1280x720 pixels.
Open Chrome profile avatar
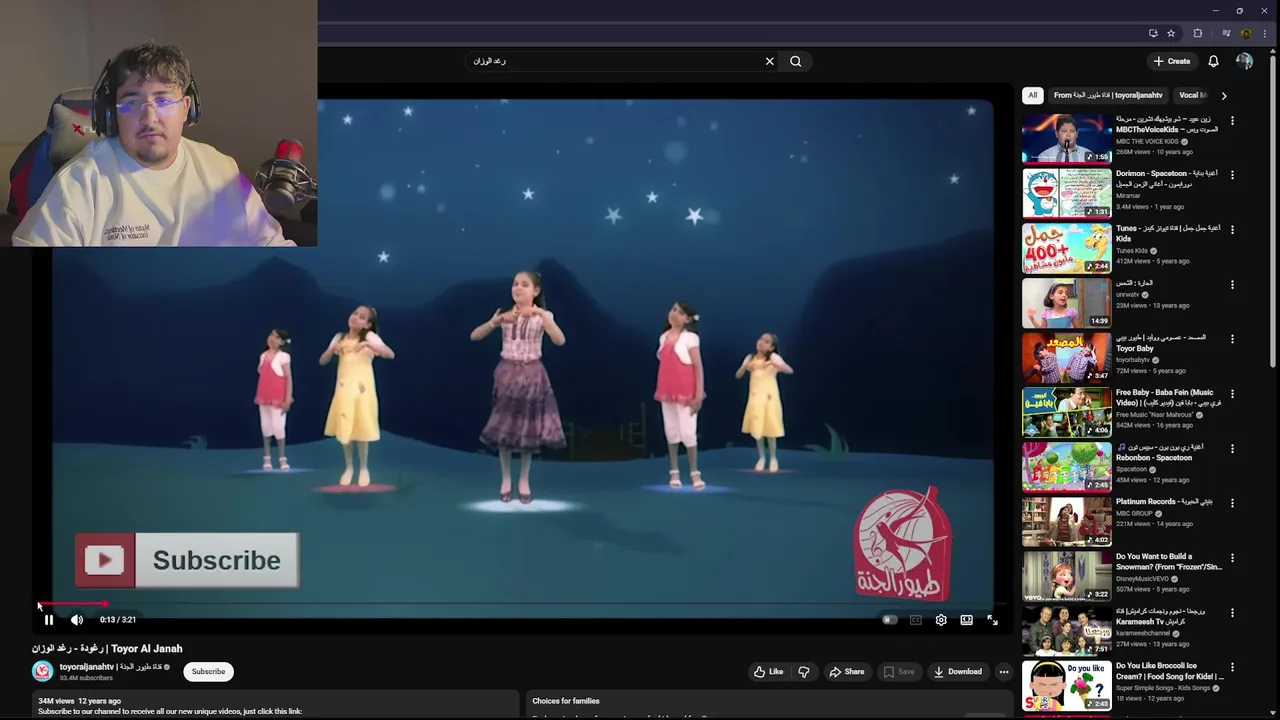[x=1246, y=33]
